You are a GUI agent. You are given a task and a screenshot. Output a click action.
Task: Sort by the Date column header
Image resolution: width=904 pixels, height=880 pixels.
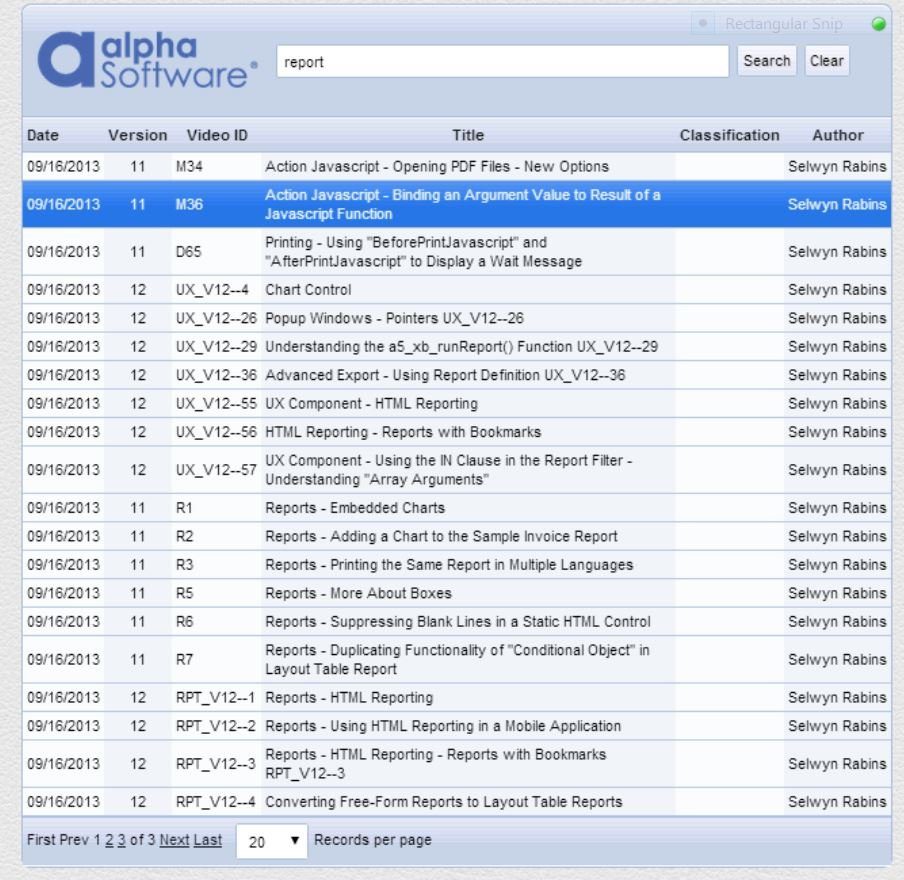[x=43, y=135]
